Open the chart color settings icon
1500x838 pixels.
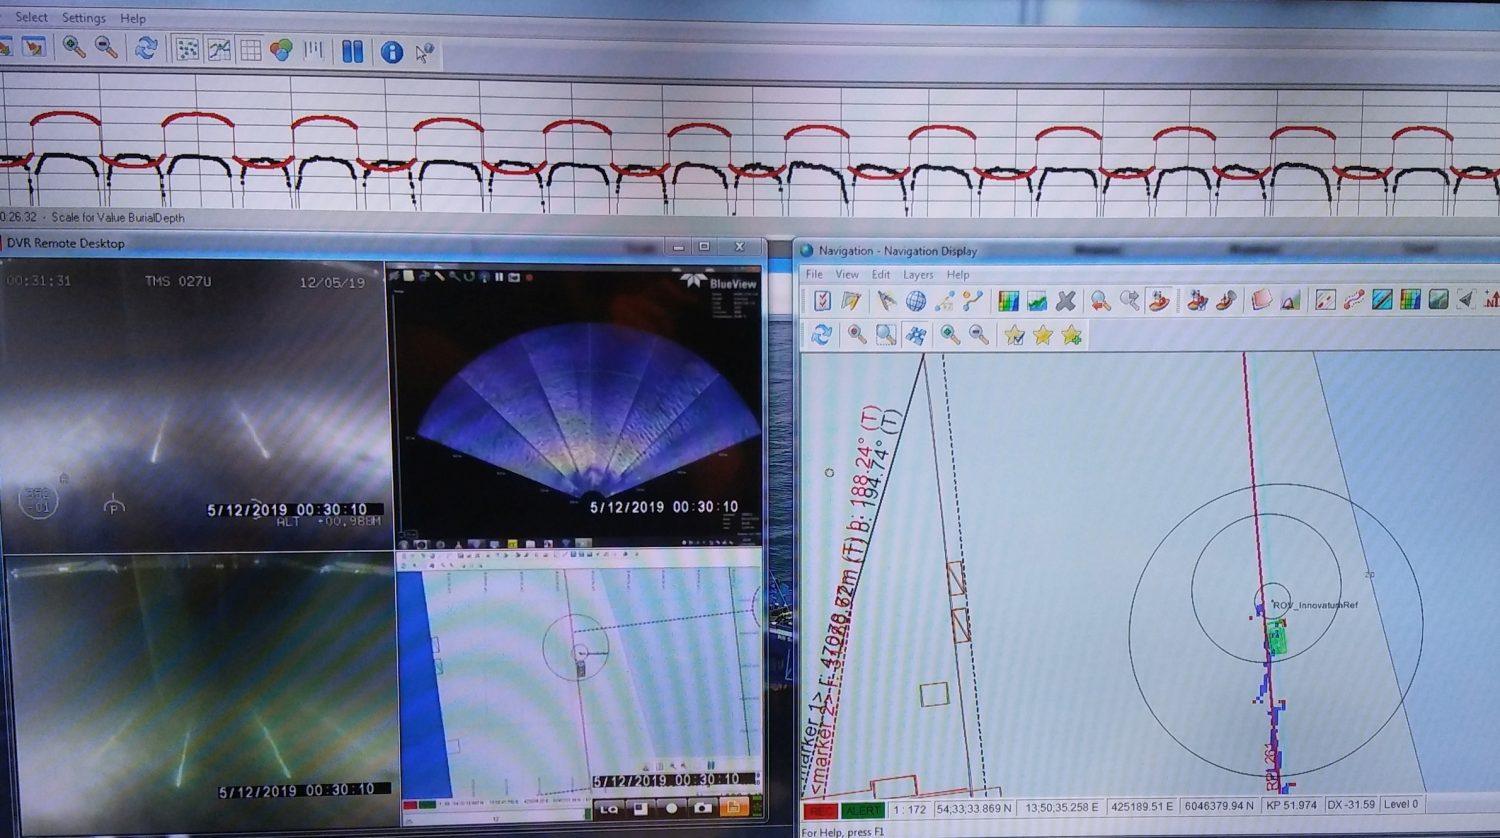(x=281, y=50)
